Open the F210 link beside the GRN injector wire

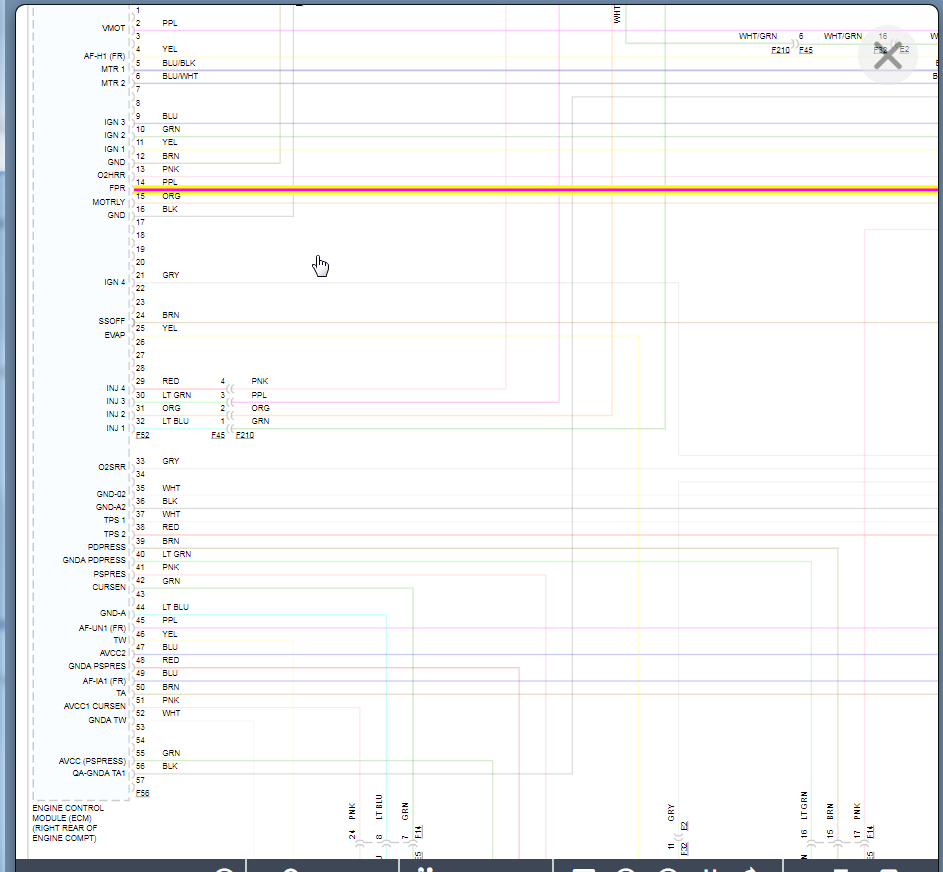pyautogui.click(x=245, y=435)
